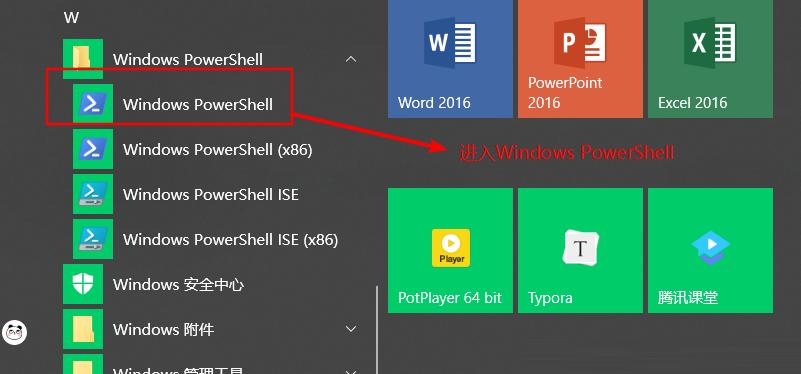Select the Windows PowerShell ISE entry text

pos(211,195)
